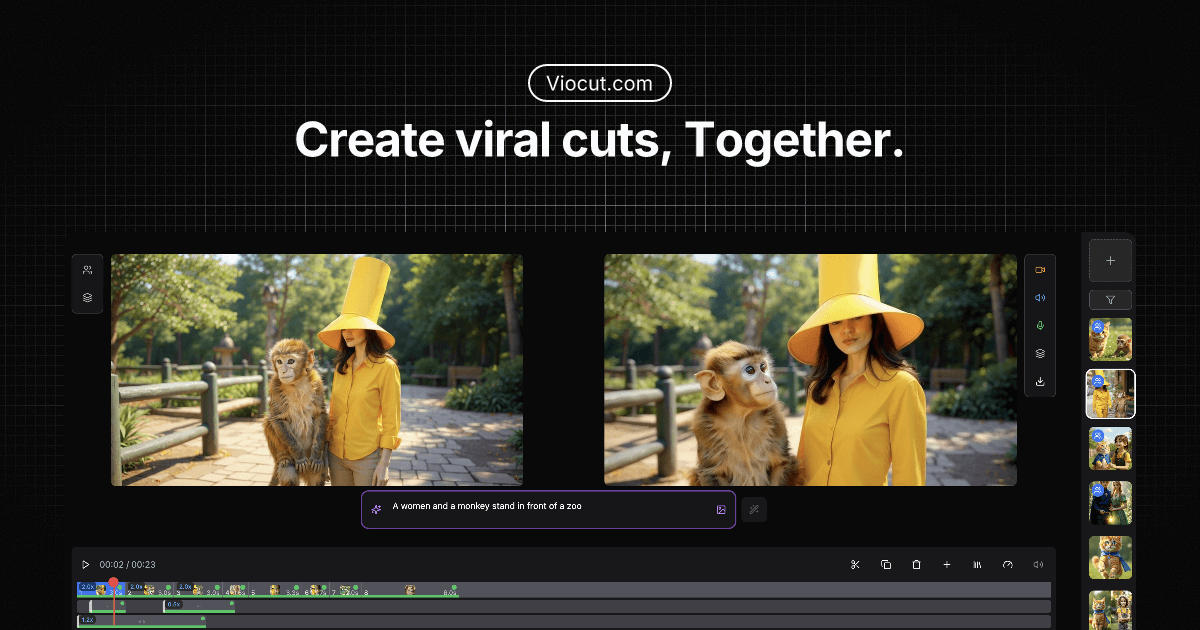Open the playback speed gauge control
Screen dimensions: 1200x630
[1008, 564]
